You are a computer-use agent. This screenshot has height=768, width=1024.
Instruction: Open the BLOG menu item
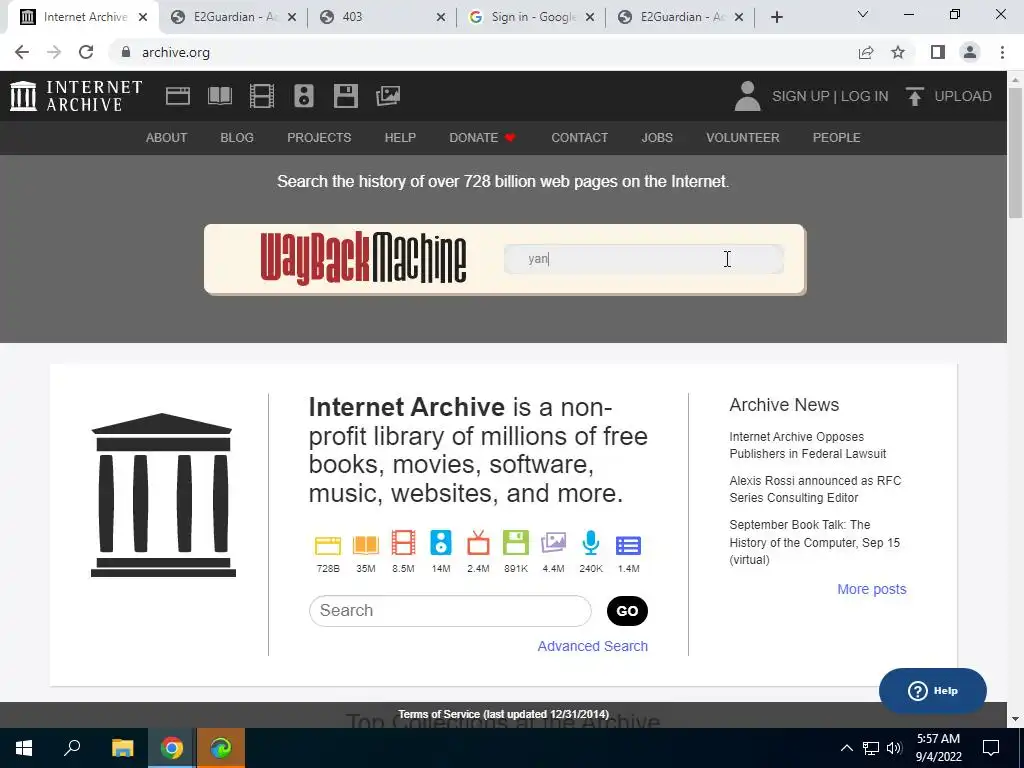point(237,138)
